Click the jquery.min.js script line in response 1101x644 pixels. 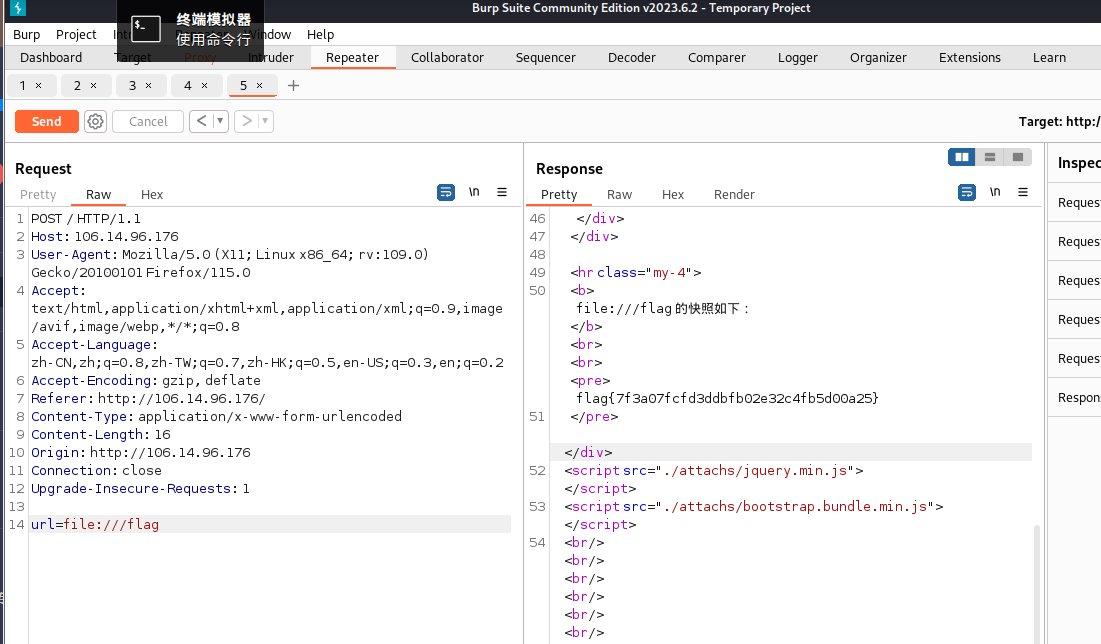(713, 471)
